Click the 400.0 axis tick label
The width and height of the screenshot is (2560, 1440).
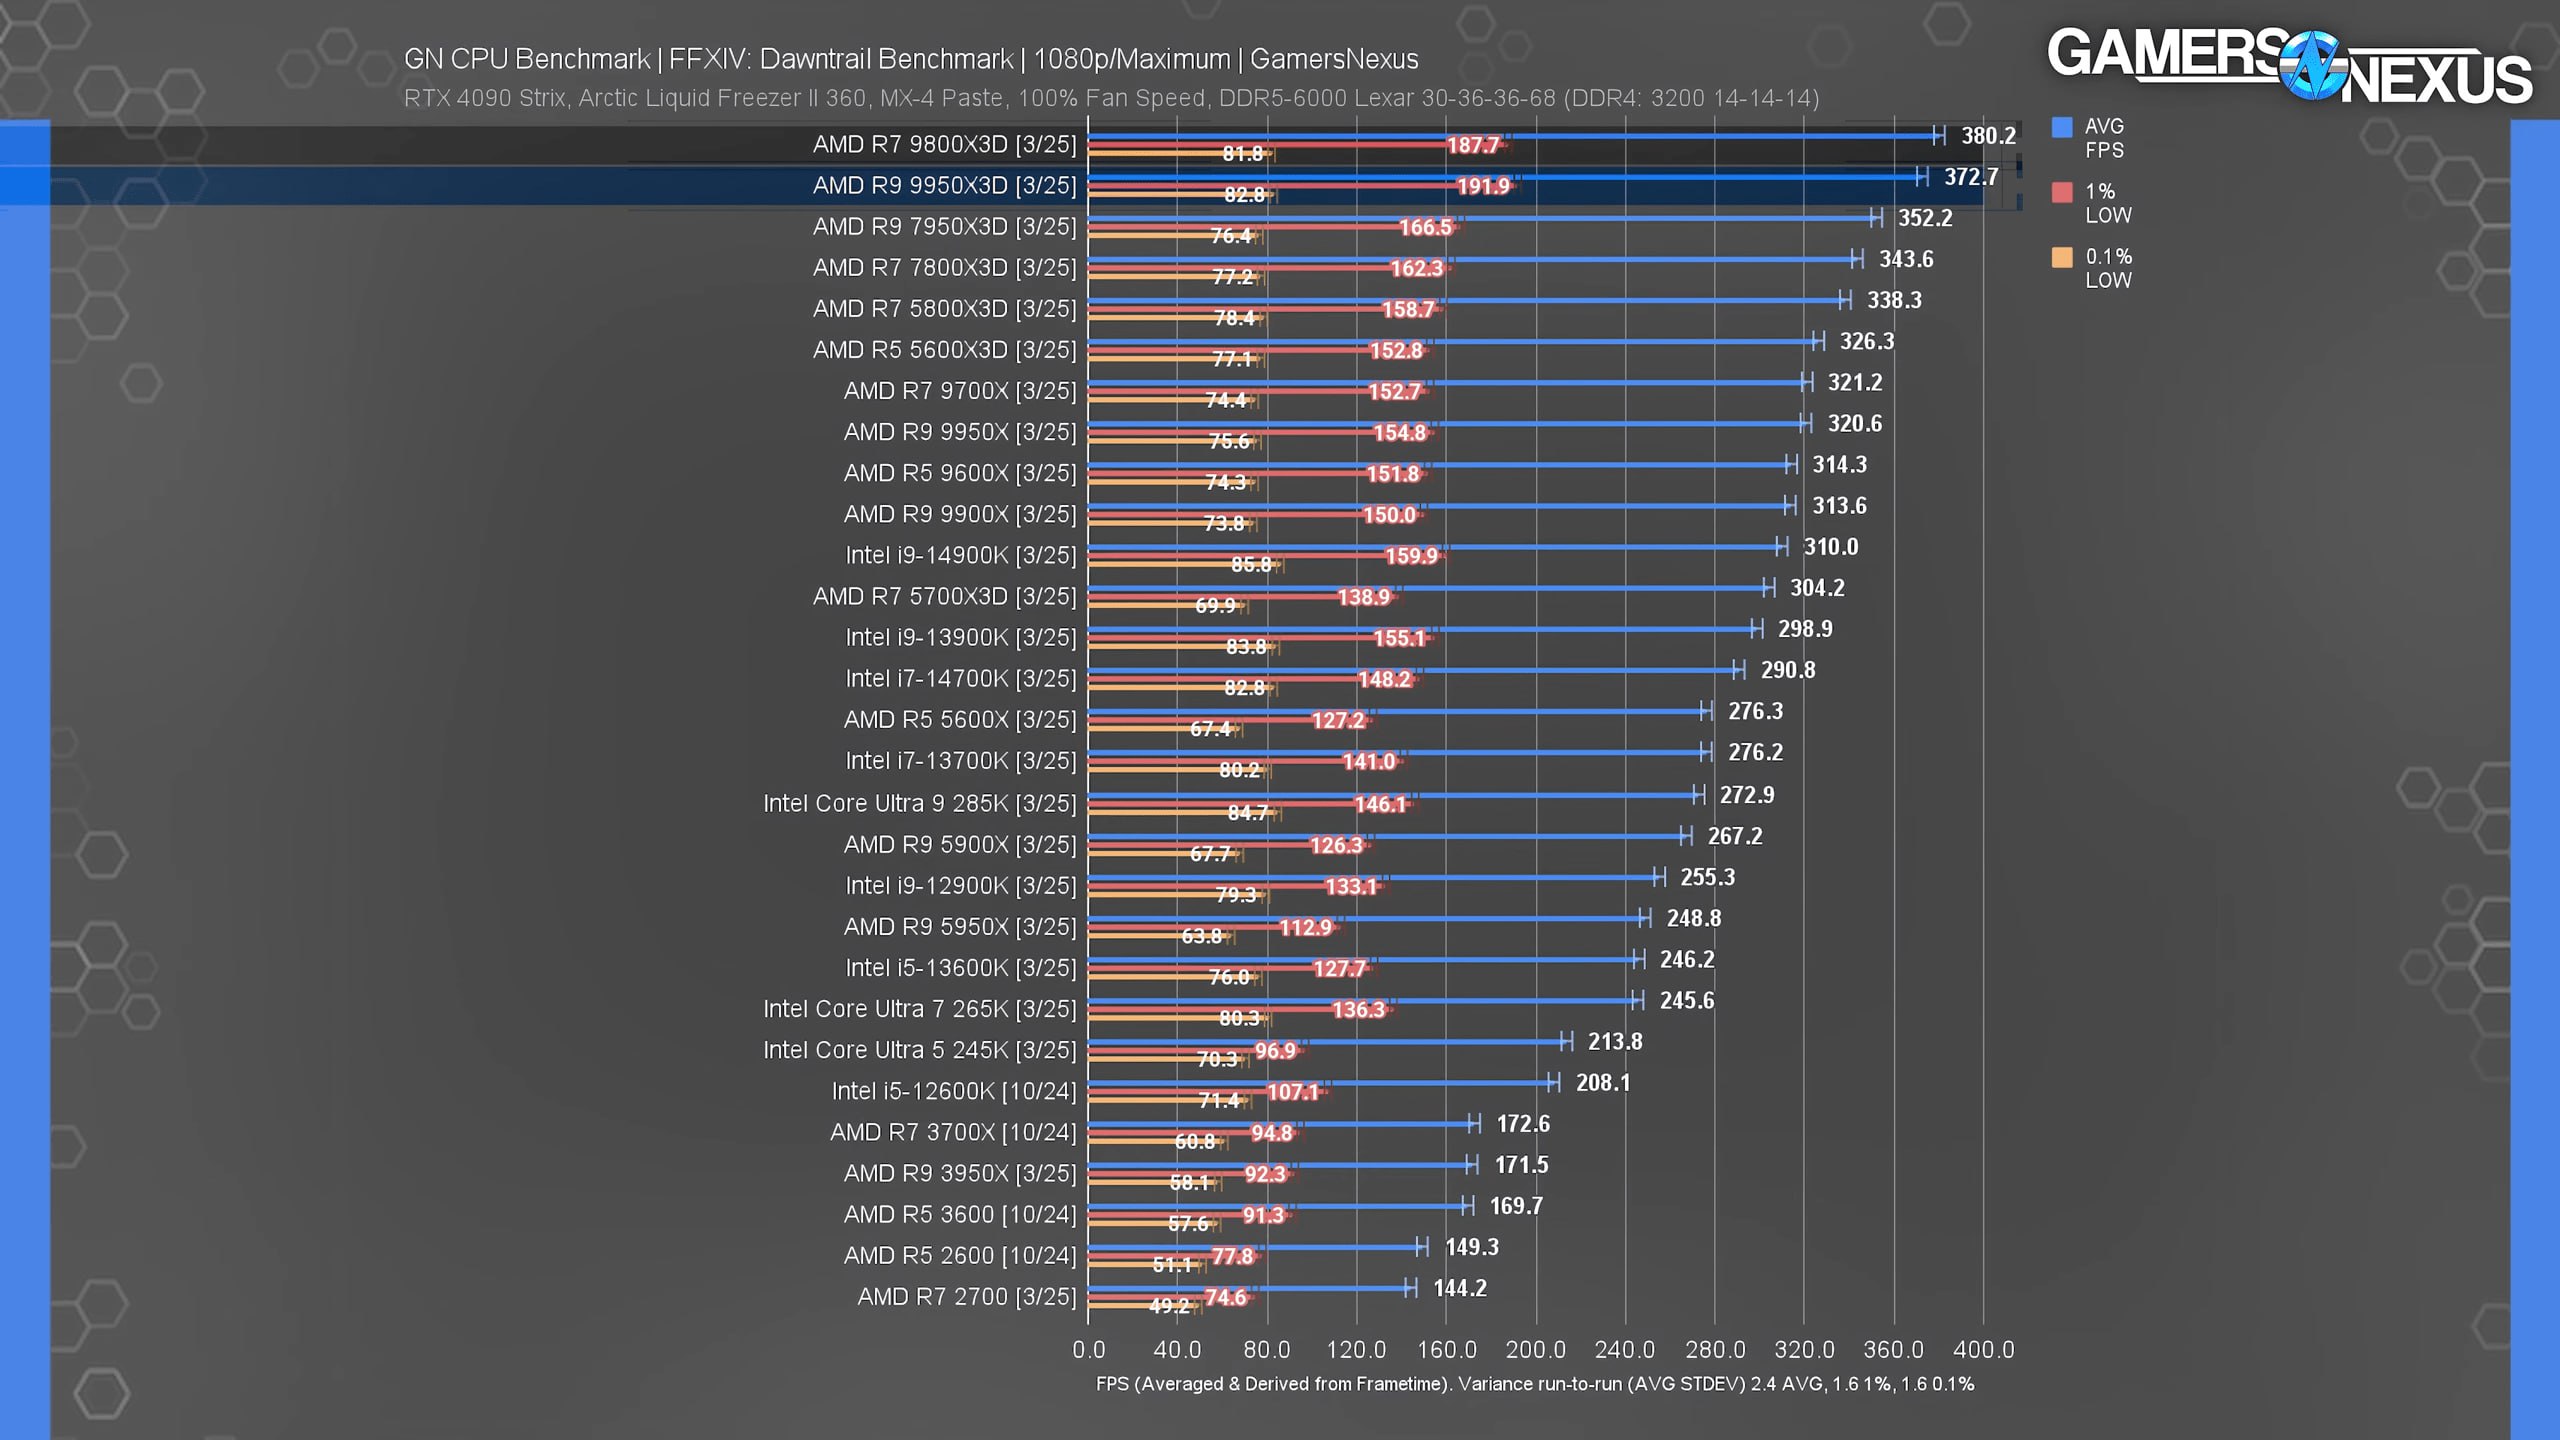(x=1983, y=1349)
